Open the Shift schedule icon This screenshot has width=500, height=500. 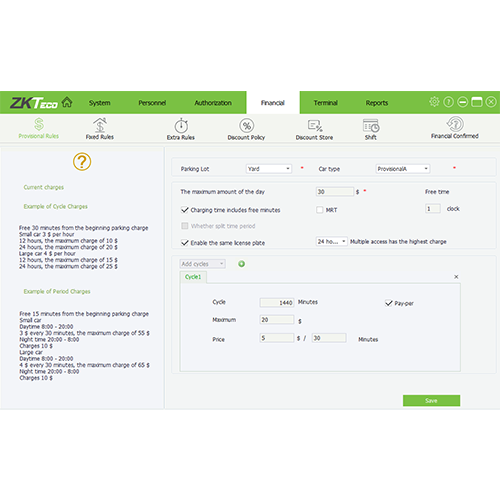point(371,126)
